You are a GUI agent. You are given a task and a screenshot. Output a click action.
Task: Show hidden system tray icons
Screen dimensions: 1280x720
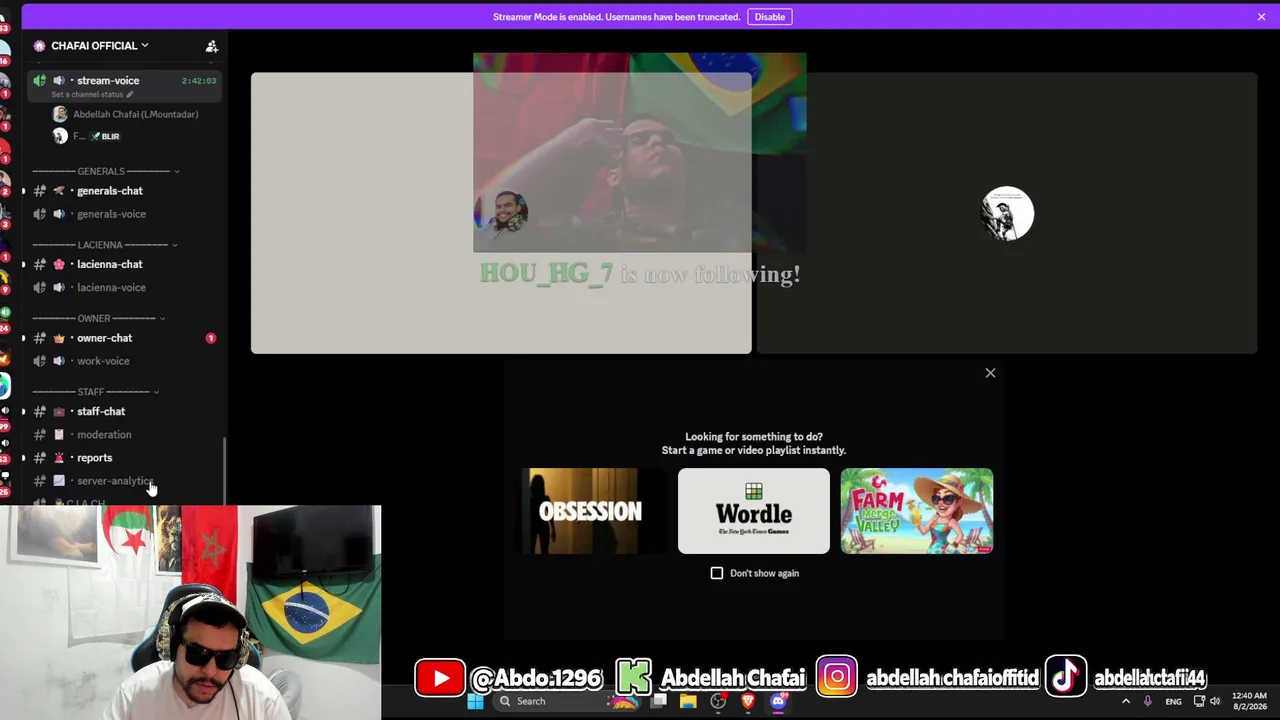1125,701
